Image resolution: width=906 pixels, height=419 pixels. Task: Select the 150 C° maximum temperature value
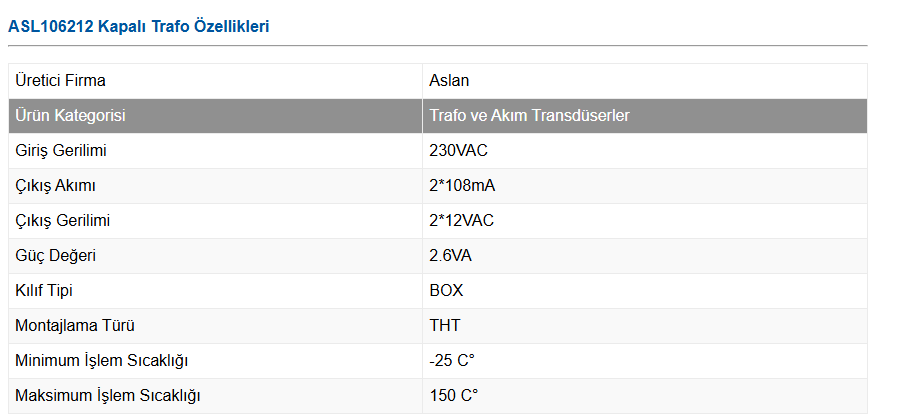(454, 396)
